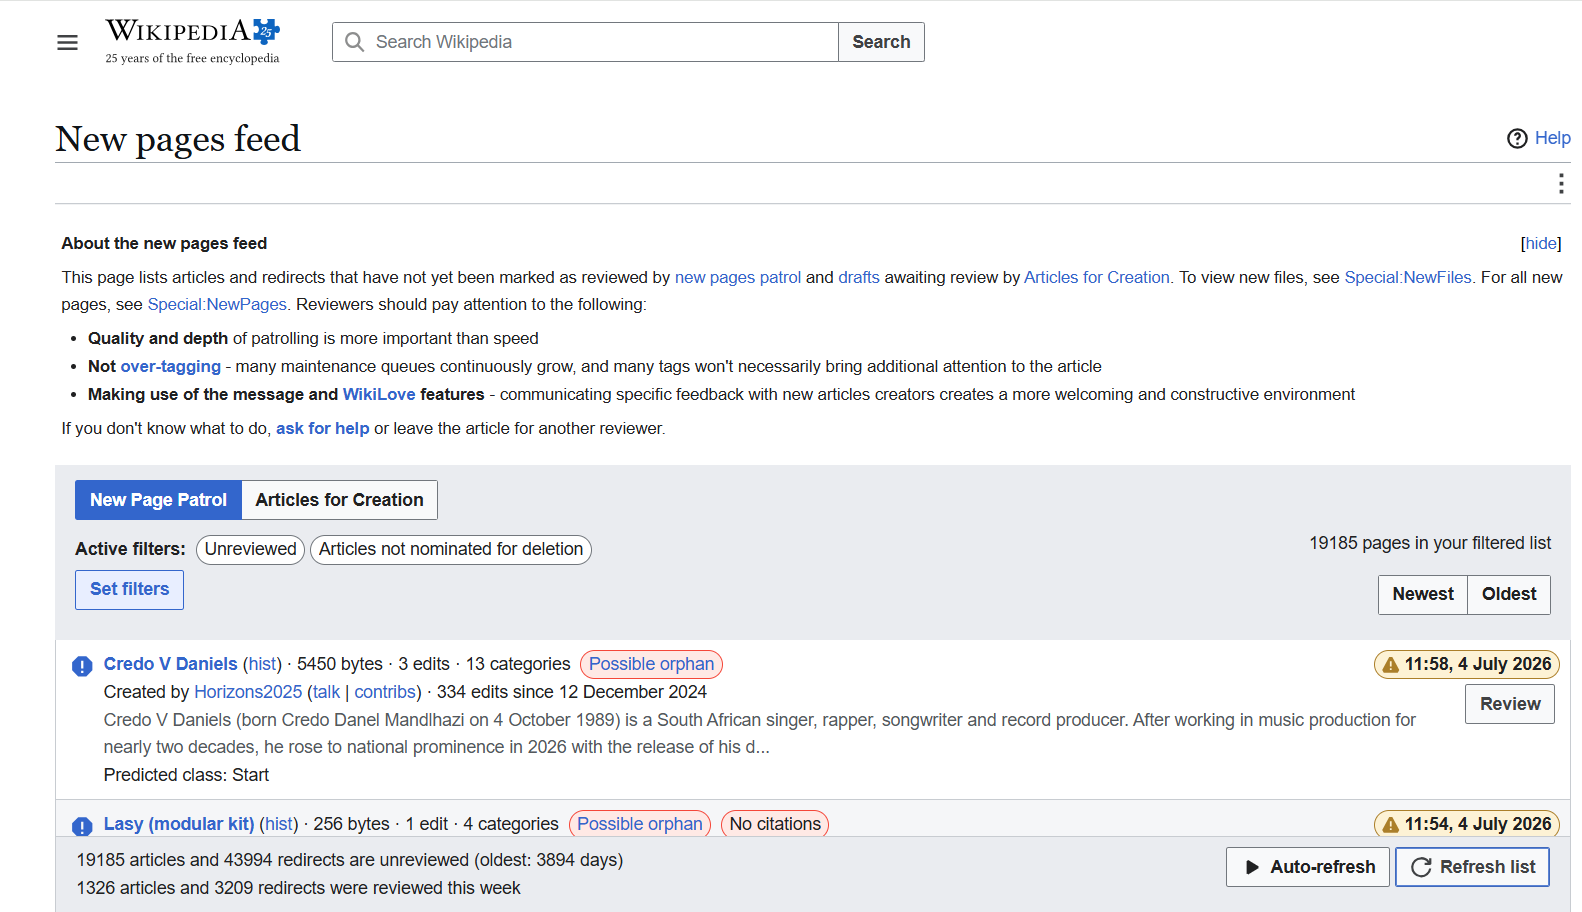Click the Unreviewed active filter tag

tap(250, 549)
